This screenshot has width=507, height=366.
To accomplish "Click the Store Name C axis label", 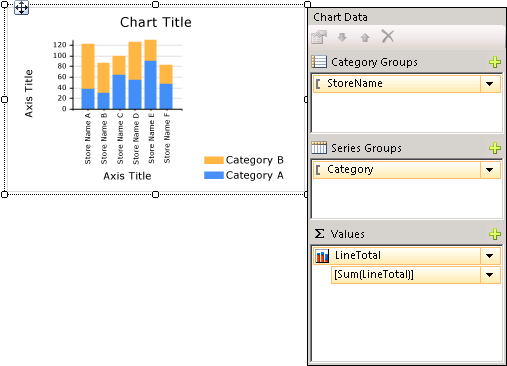I will pos(120,138).
